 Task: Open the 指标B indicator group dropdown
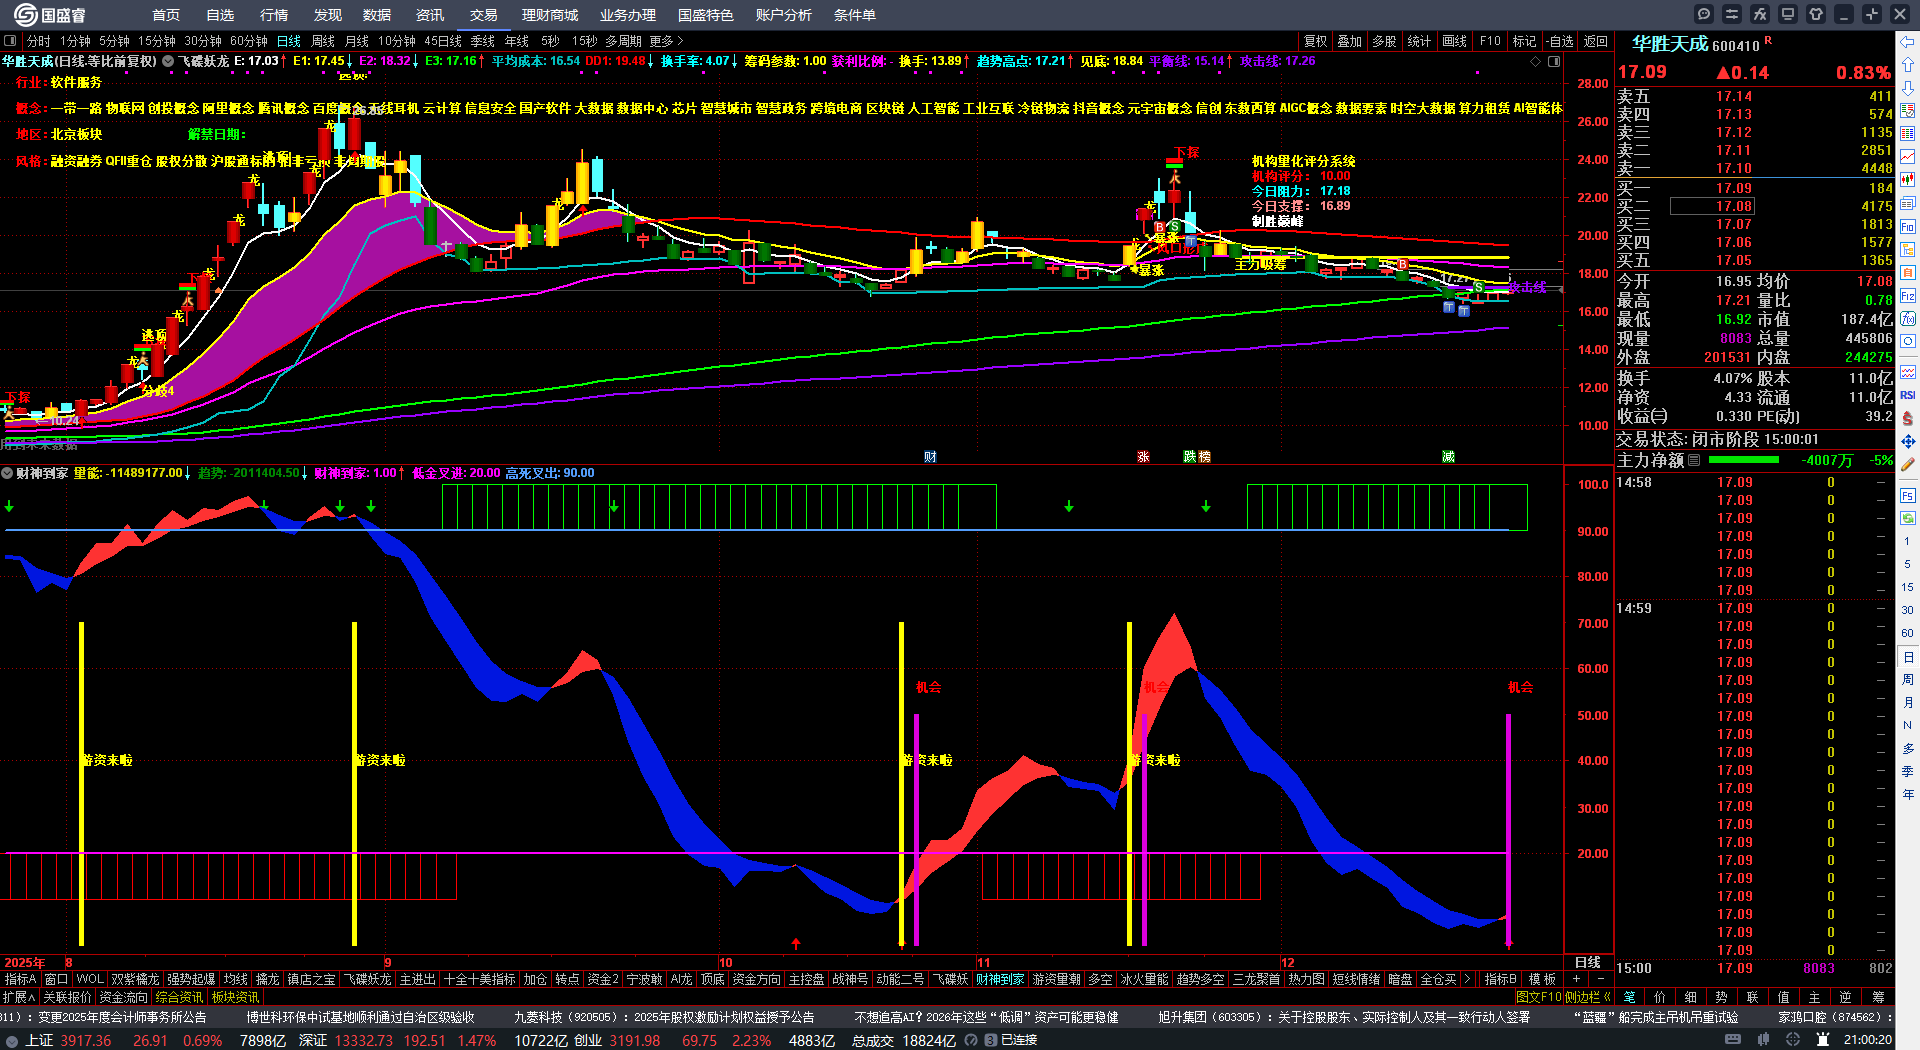(x=1501, y=979)
